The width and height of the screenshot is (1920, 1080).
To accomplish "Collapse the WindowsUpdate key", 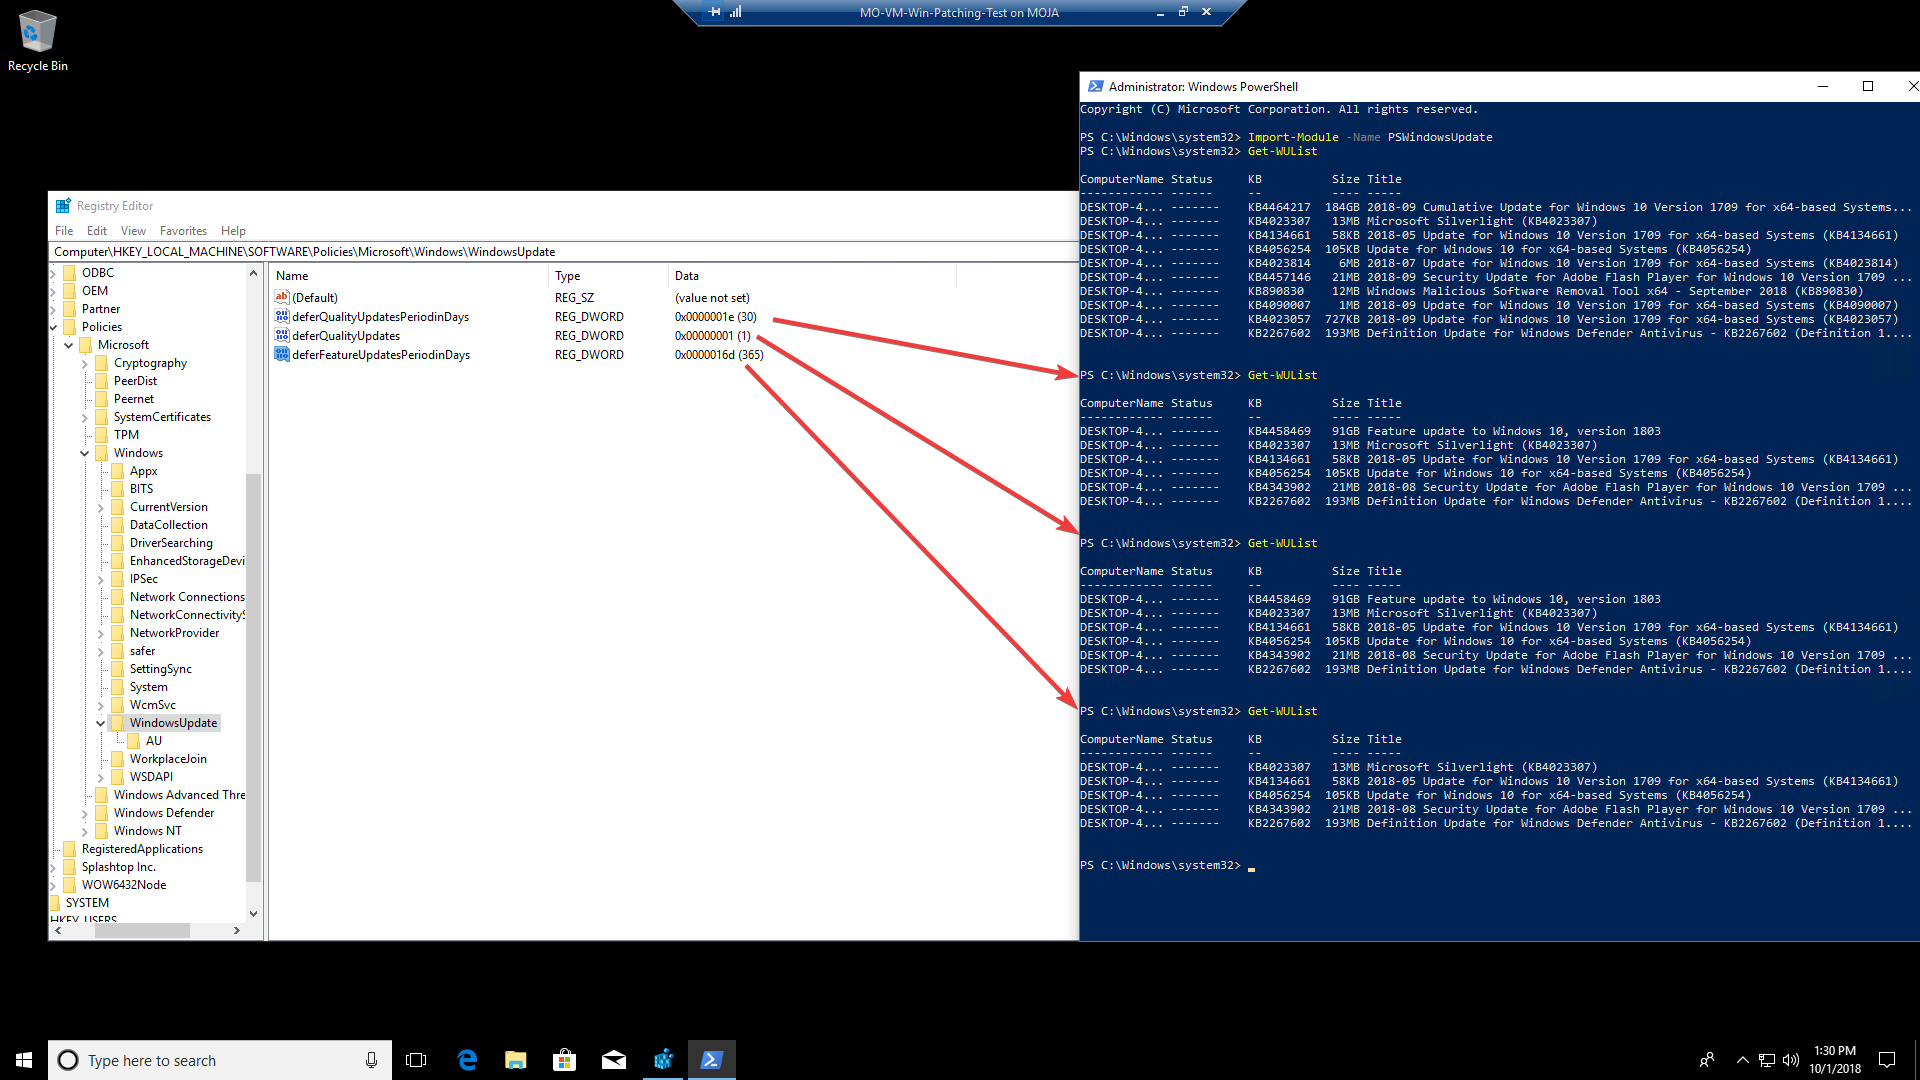I will [x=101, y=723].
